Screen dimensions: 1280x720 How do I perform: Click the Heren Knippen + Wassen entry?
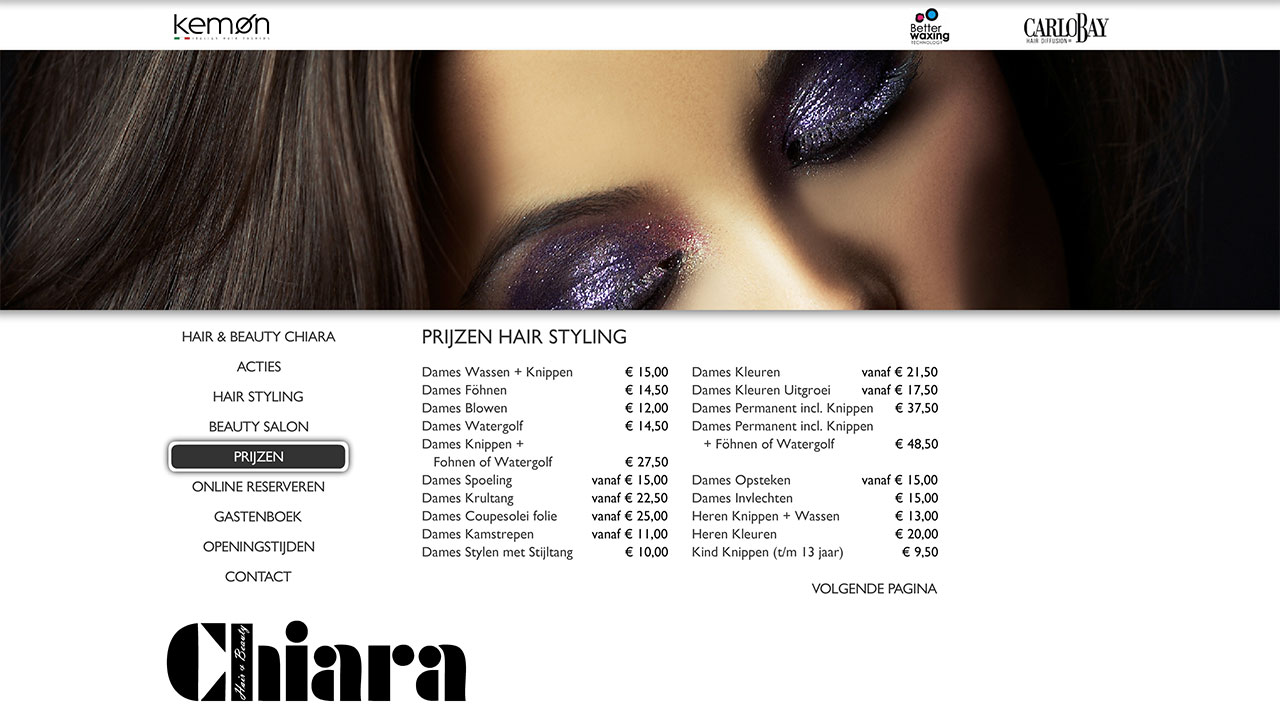coord(765,516)
